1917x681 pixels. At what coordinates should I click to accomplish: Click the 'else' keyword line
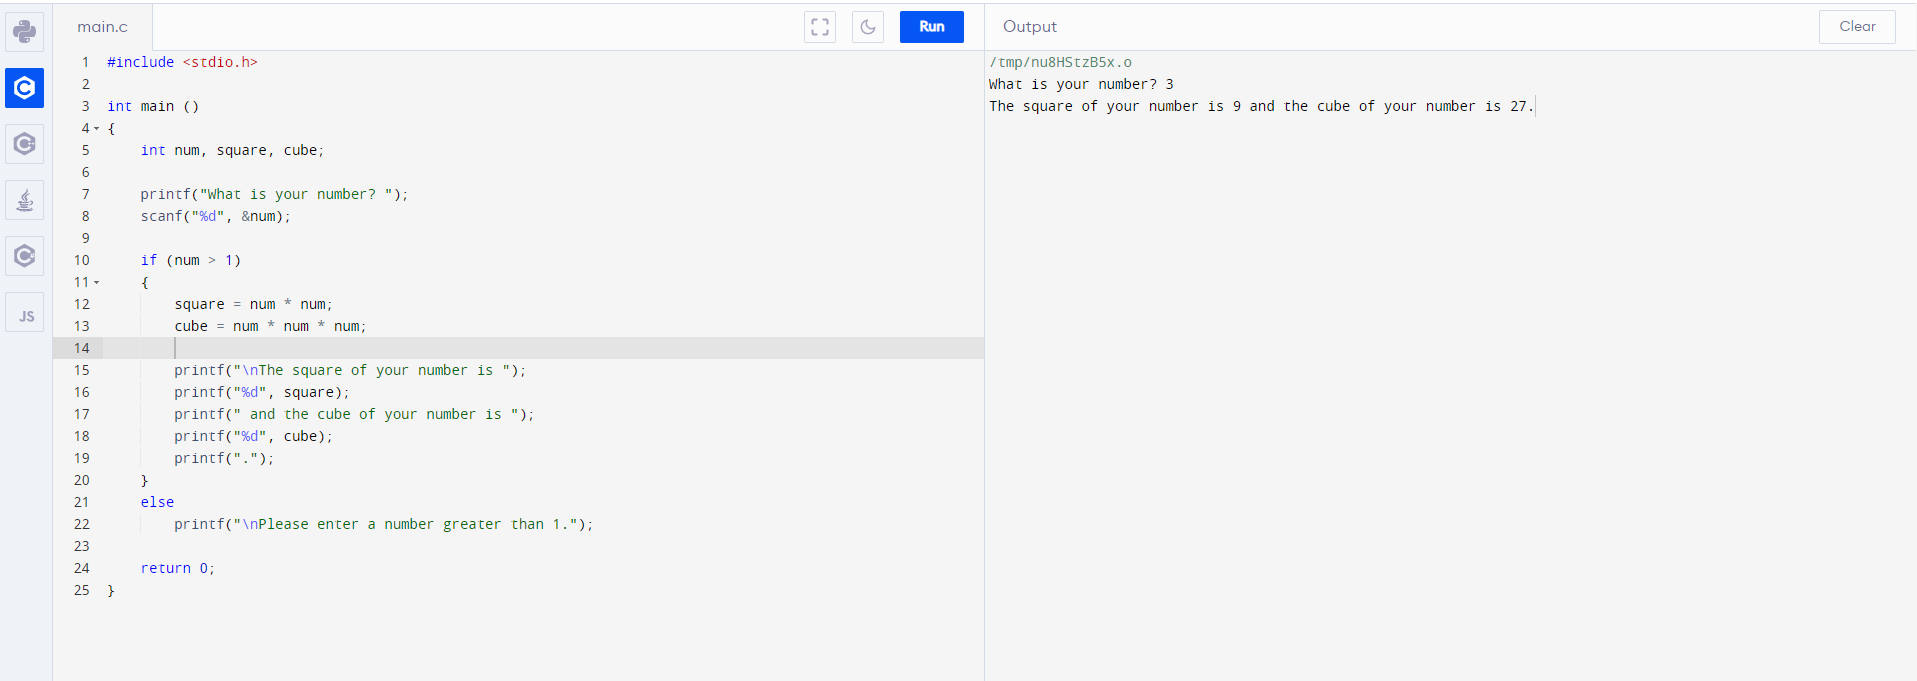tap(157, 502)
